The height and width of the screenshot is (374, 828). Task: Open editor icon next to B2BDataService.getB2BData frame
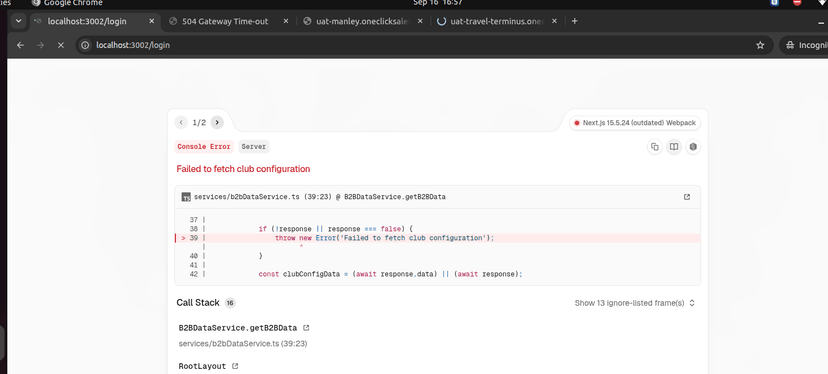pos(306,328)
